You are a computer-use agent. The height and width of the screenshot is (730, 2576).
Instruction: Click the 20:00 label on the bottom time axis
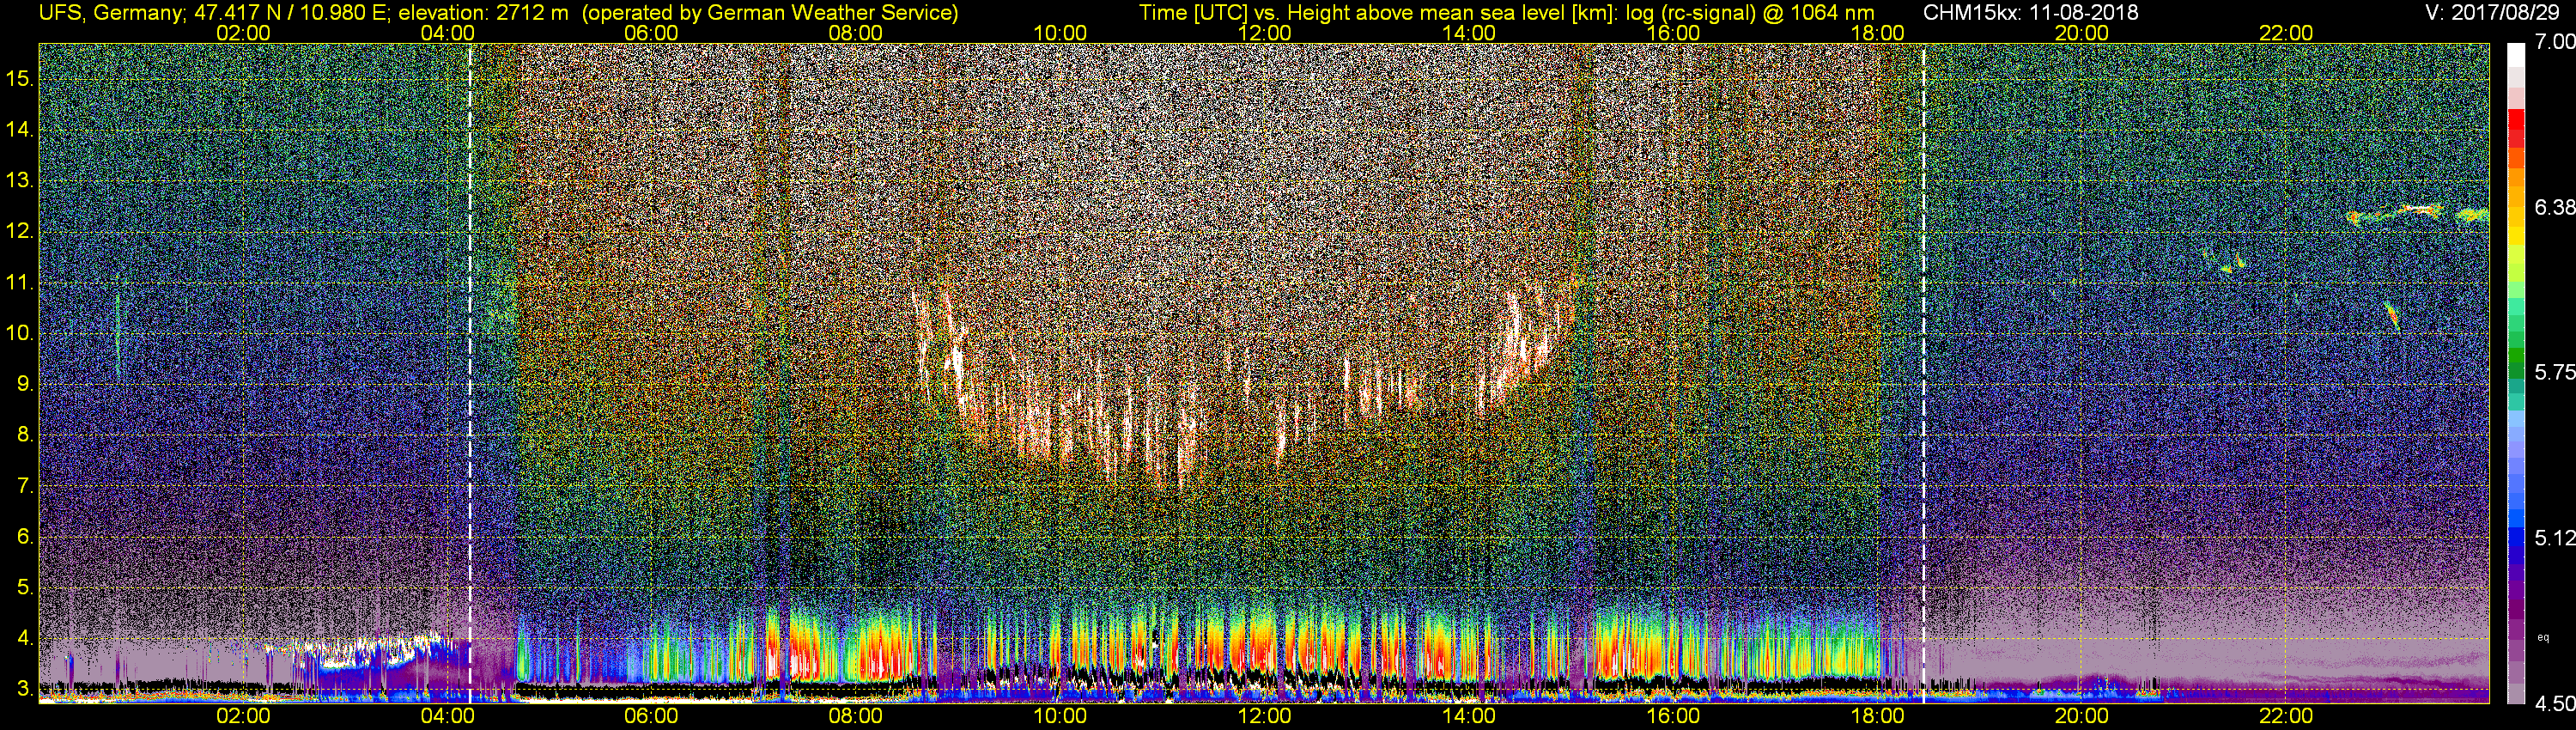coord(2082,716)
